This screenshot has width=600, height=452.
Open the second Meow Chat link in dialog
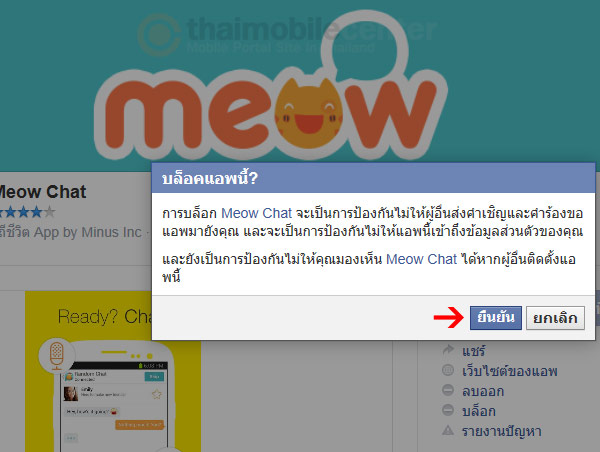pos(421,259)
